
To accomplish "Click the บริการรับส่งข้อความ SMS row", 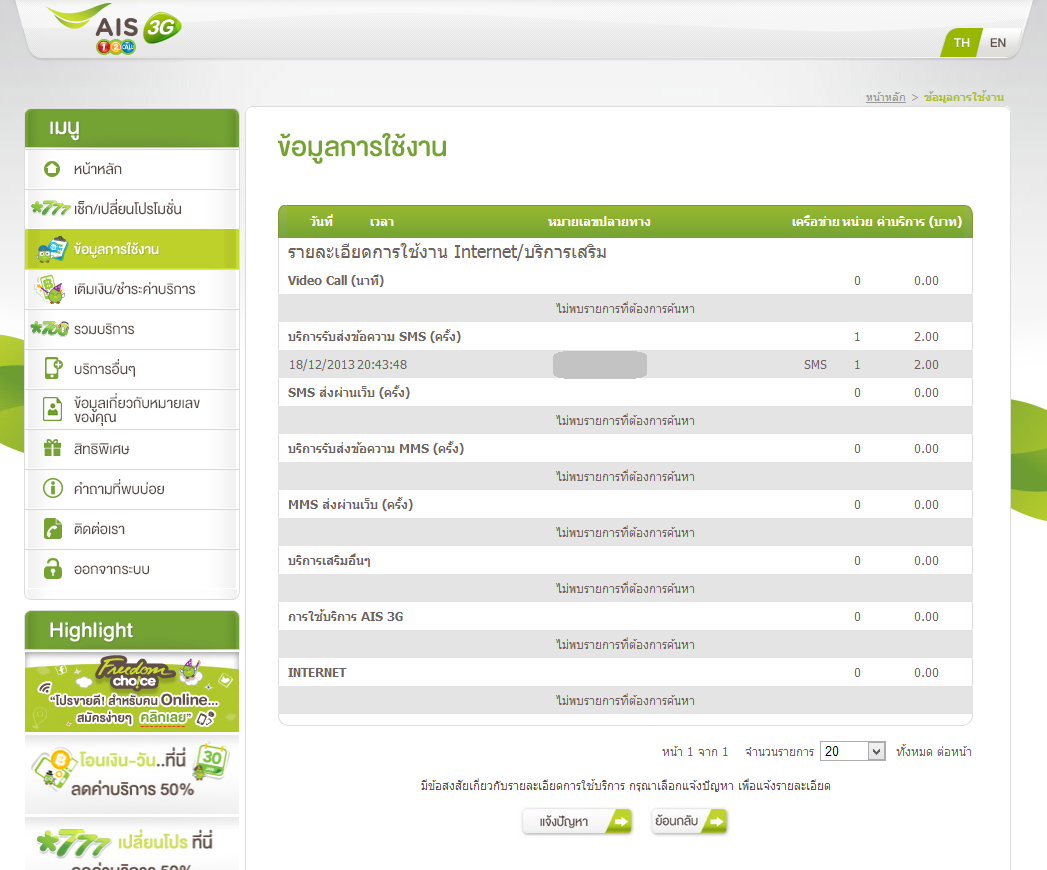I will click(x=625, y=337).
